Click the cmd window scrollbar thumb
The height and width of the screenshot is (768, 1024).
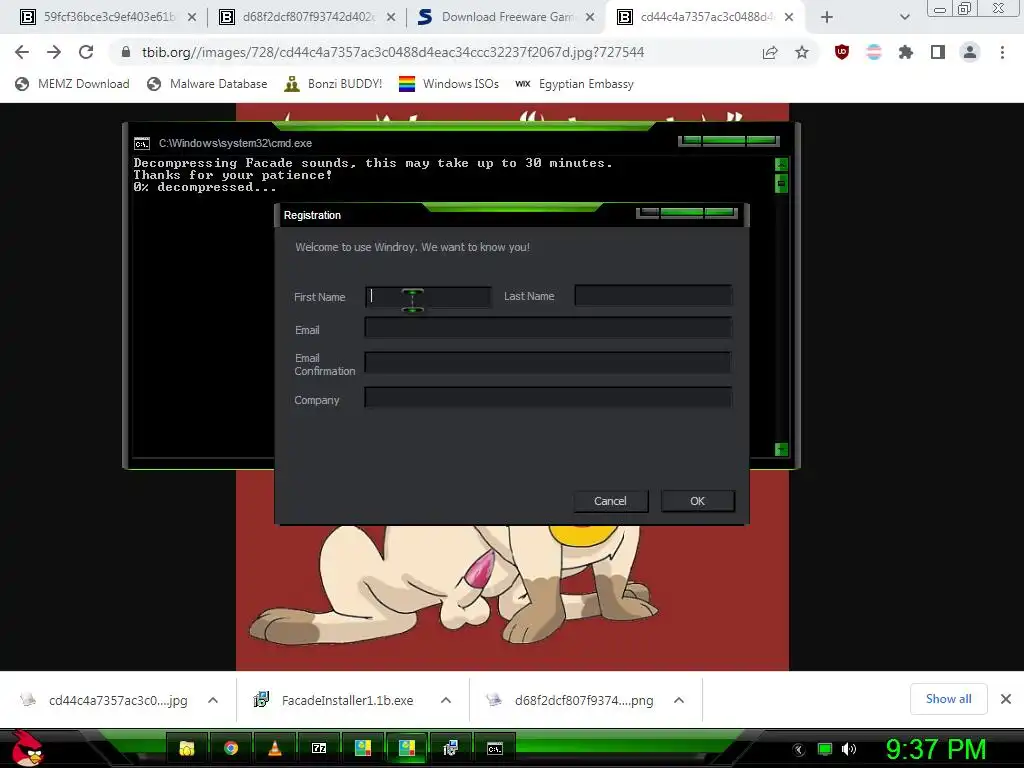click(x=781, y=184)
